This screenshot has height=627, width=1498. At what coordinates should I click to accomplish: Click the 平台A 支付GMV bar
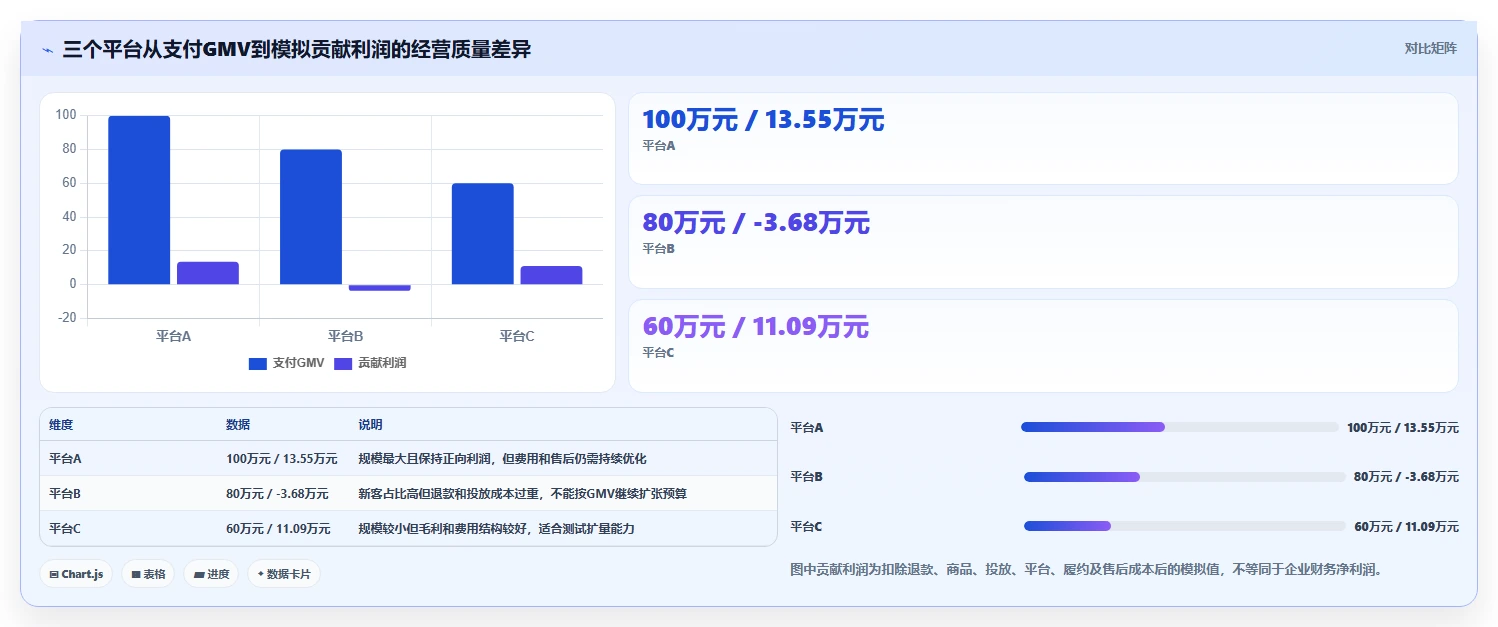tap(139, 200)
